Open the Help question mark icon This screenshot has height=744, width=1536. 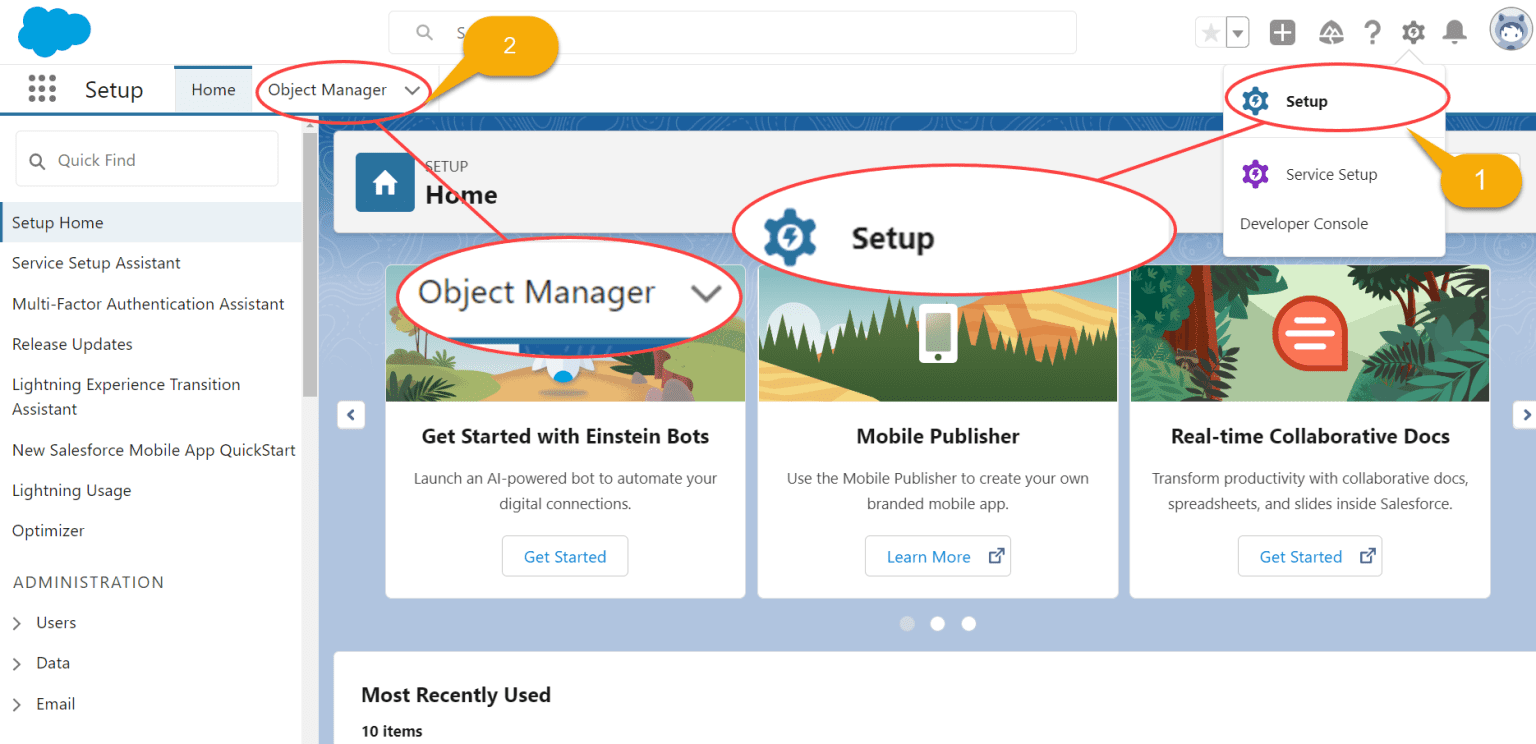pyautogui.click(x=1372, y=33)
